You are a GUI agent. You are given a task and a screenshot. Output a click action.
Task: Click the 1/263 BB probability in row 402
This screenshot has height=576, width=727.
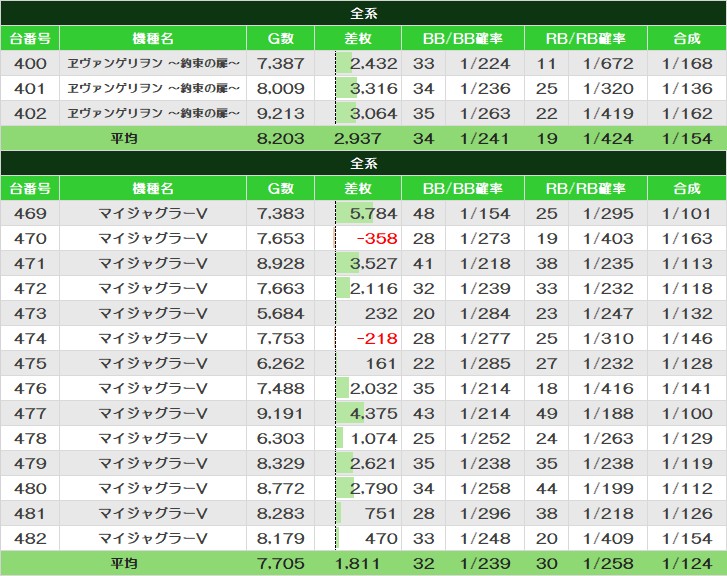click(x=485, y=114)
